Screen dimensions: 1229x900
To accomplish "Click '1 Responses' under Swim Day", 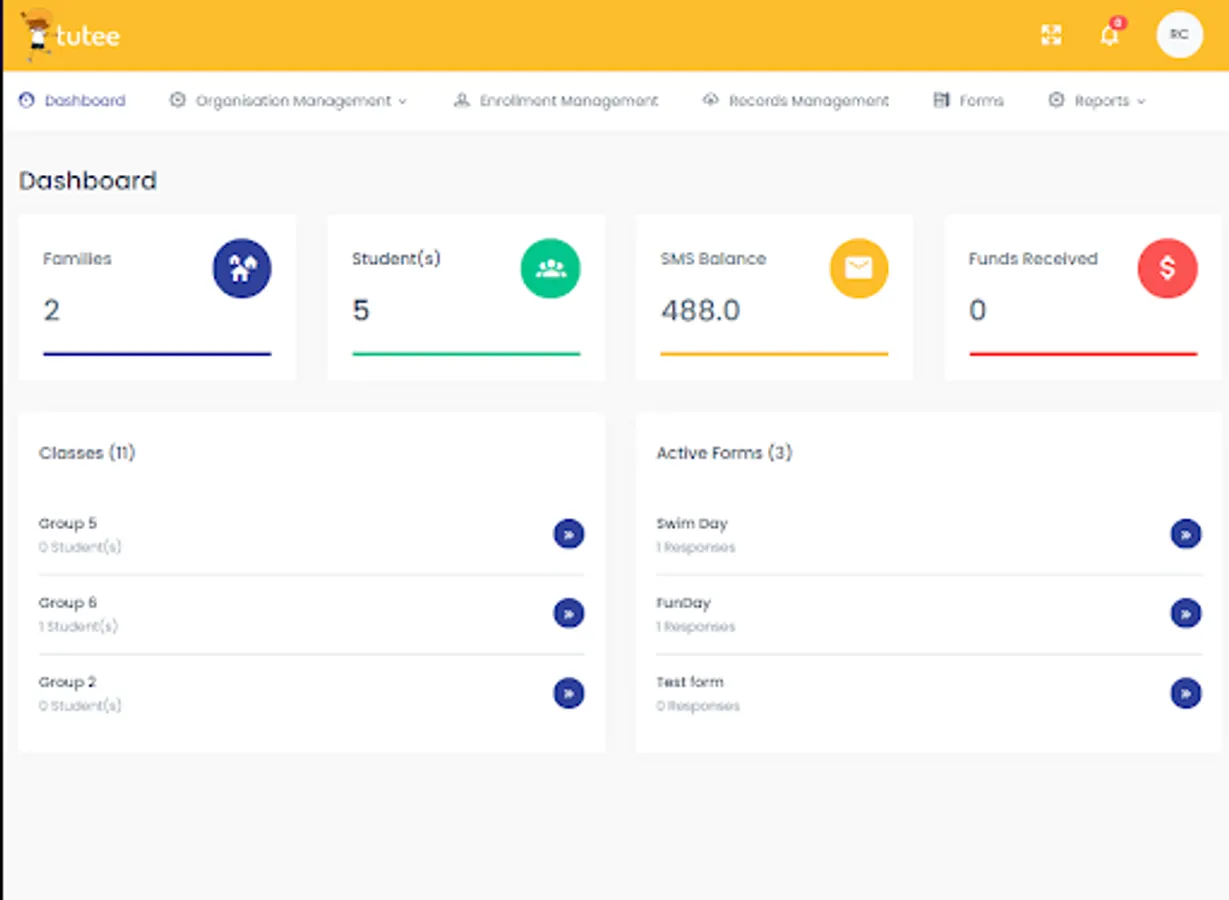I will pos(696,547).
